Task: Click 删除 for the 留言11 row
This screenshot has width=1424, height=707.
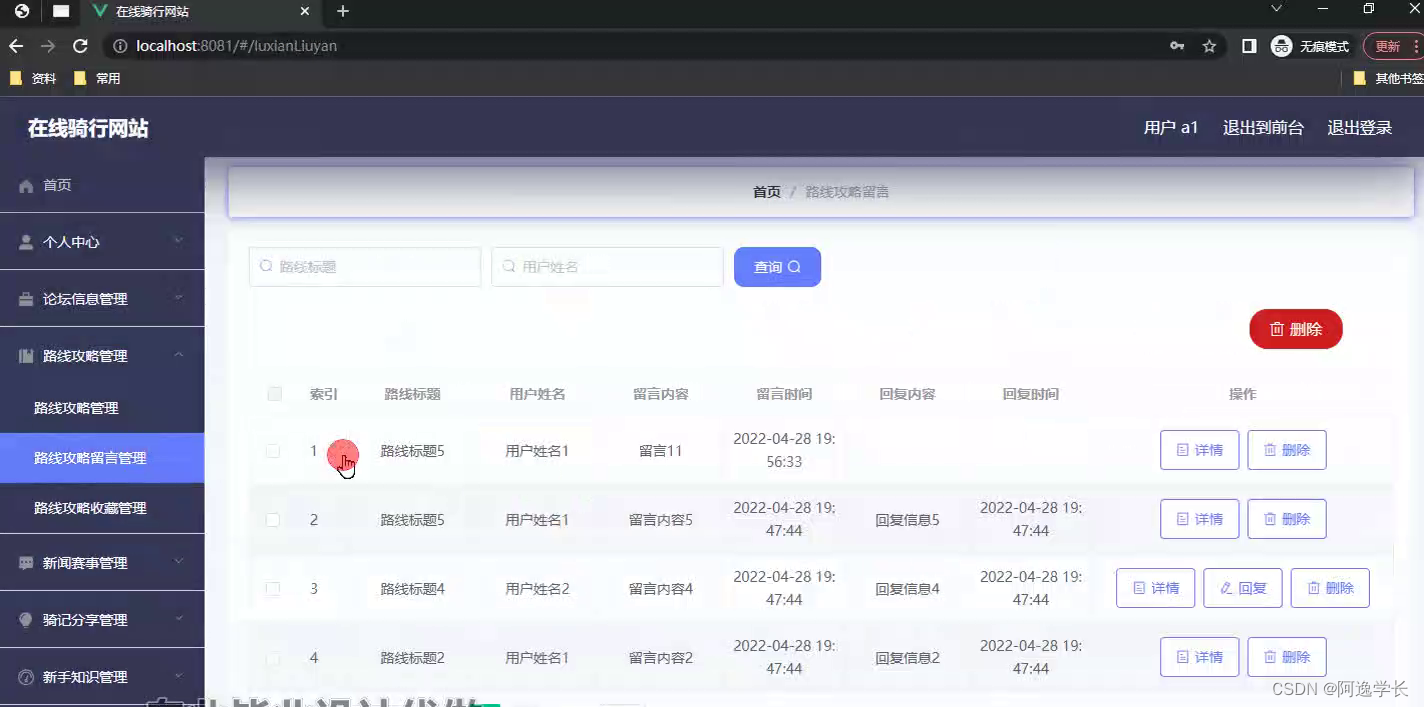Action: (x=1287, y=450)
